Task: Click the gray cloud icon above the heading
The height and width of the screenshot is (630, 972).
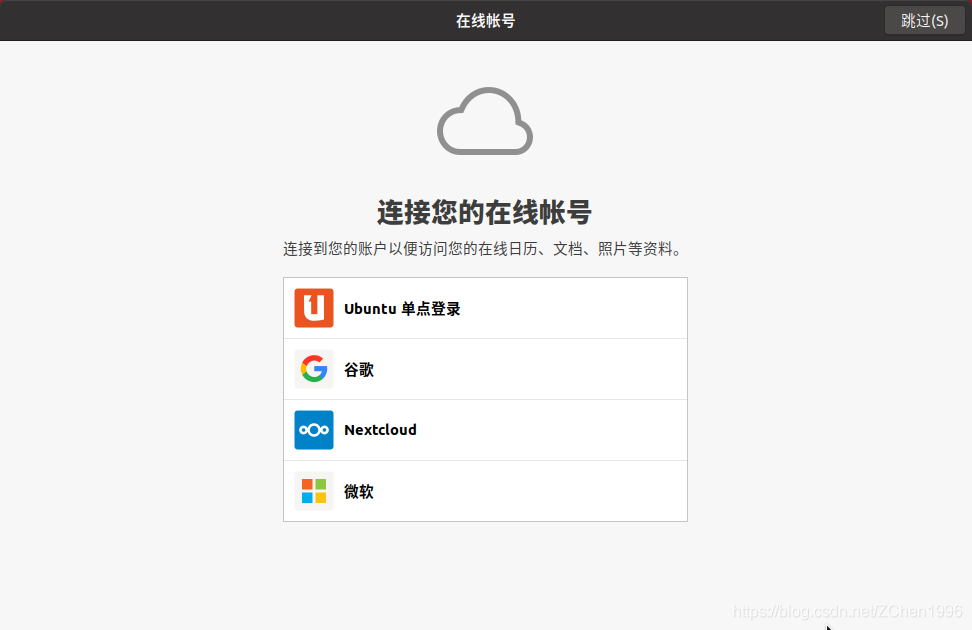Action: [x=485, y=121]
